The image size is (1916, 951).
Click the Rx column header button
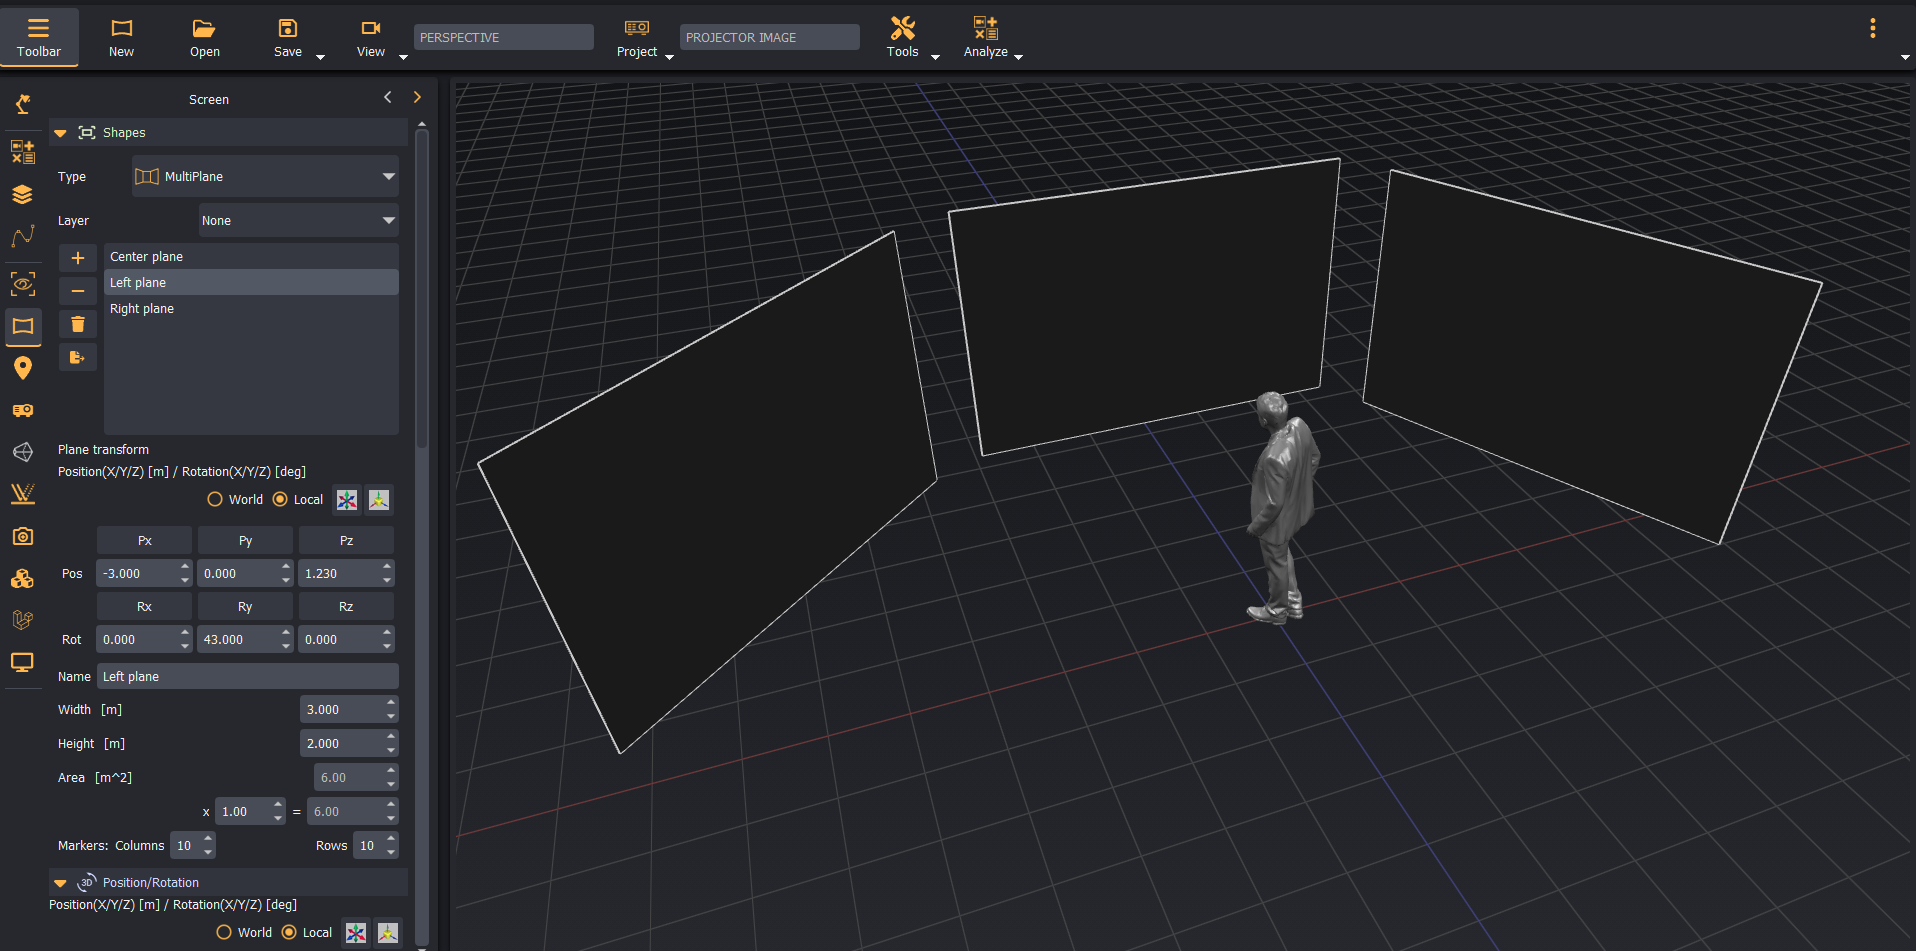pos(144,606)
